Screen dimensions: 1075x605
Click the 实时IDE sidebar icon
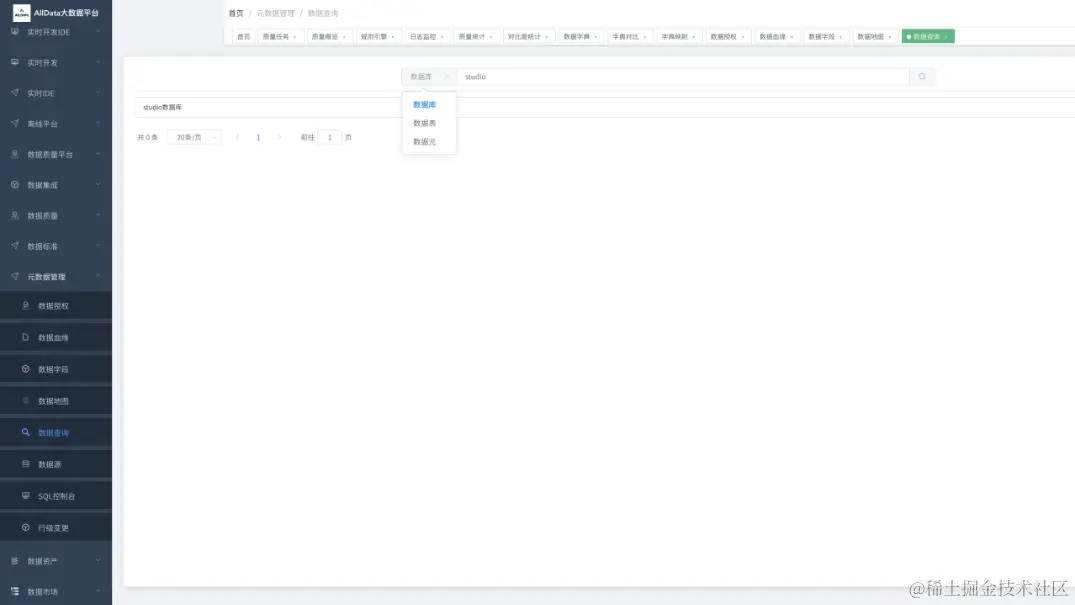pyautogui.click(x=15, y=93)
